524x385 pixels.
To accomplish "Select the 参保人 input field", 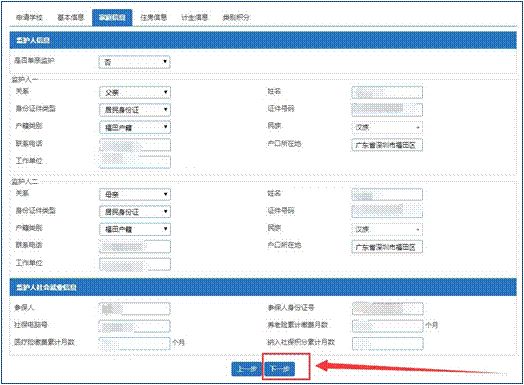I will pos(135,309).
